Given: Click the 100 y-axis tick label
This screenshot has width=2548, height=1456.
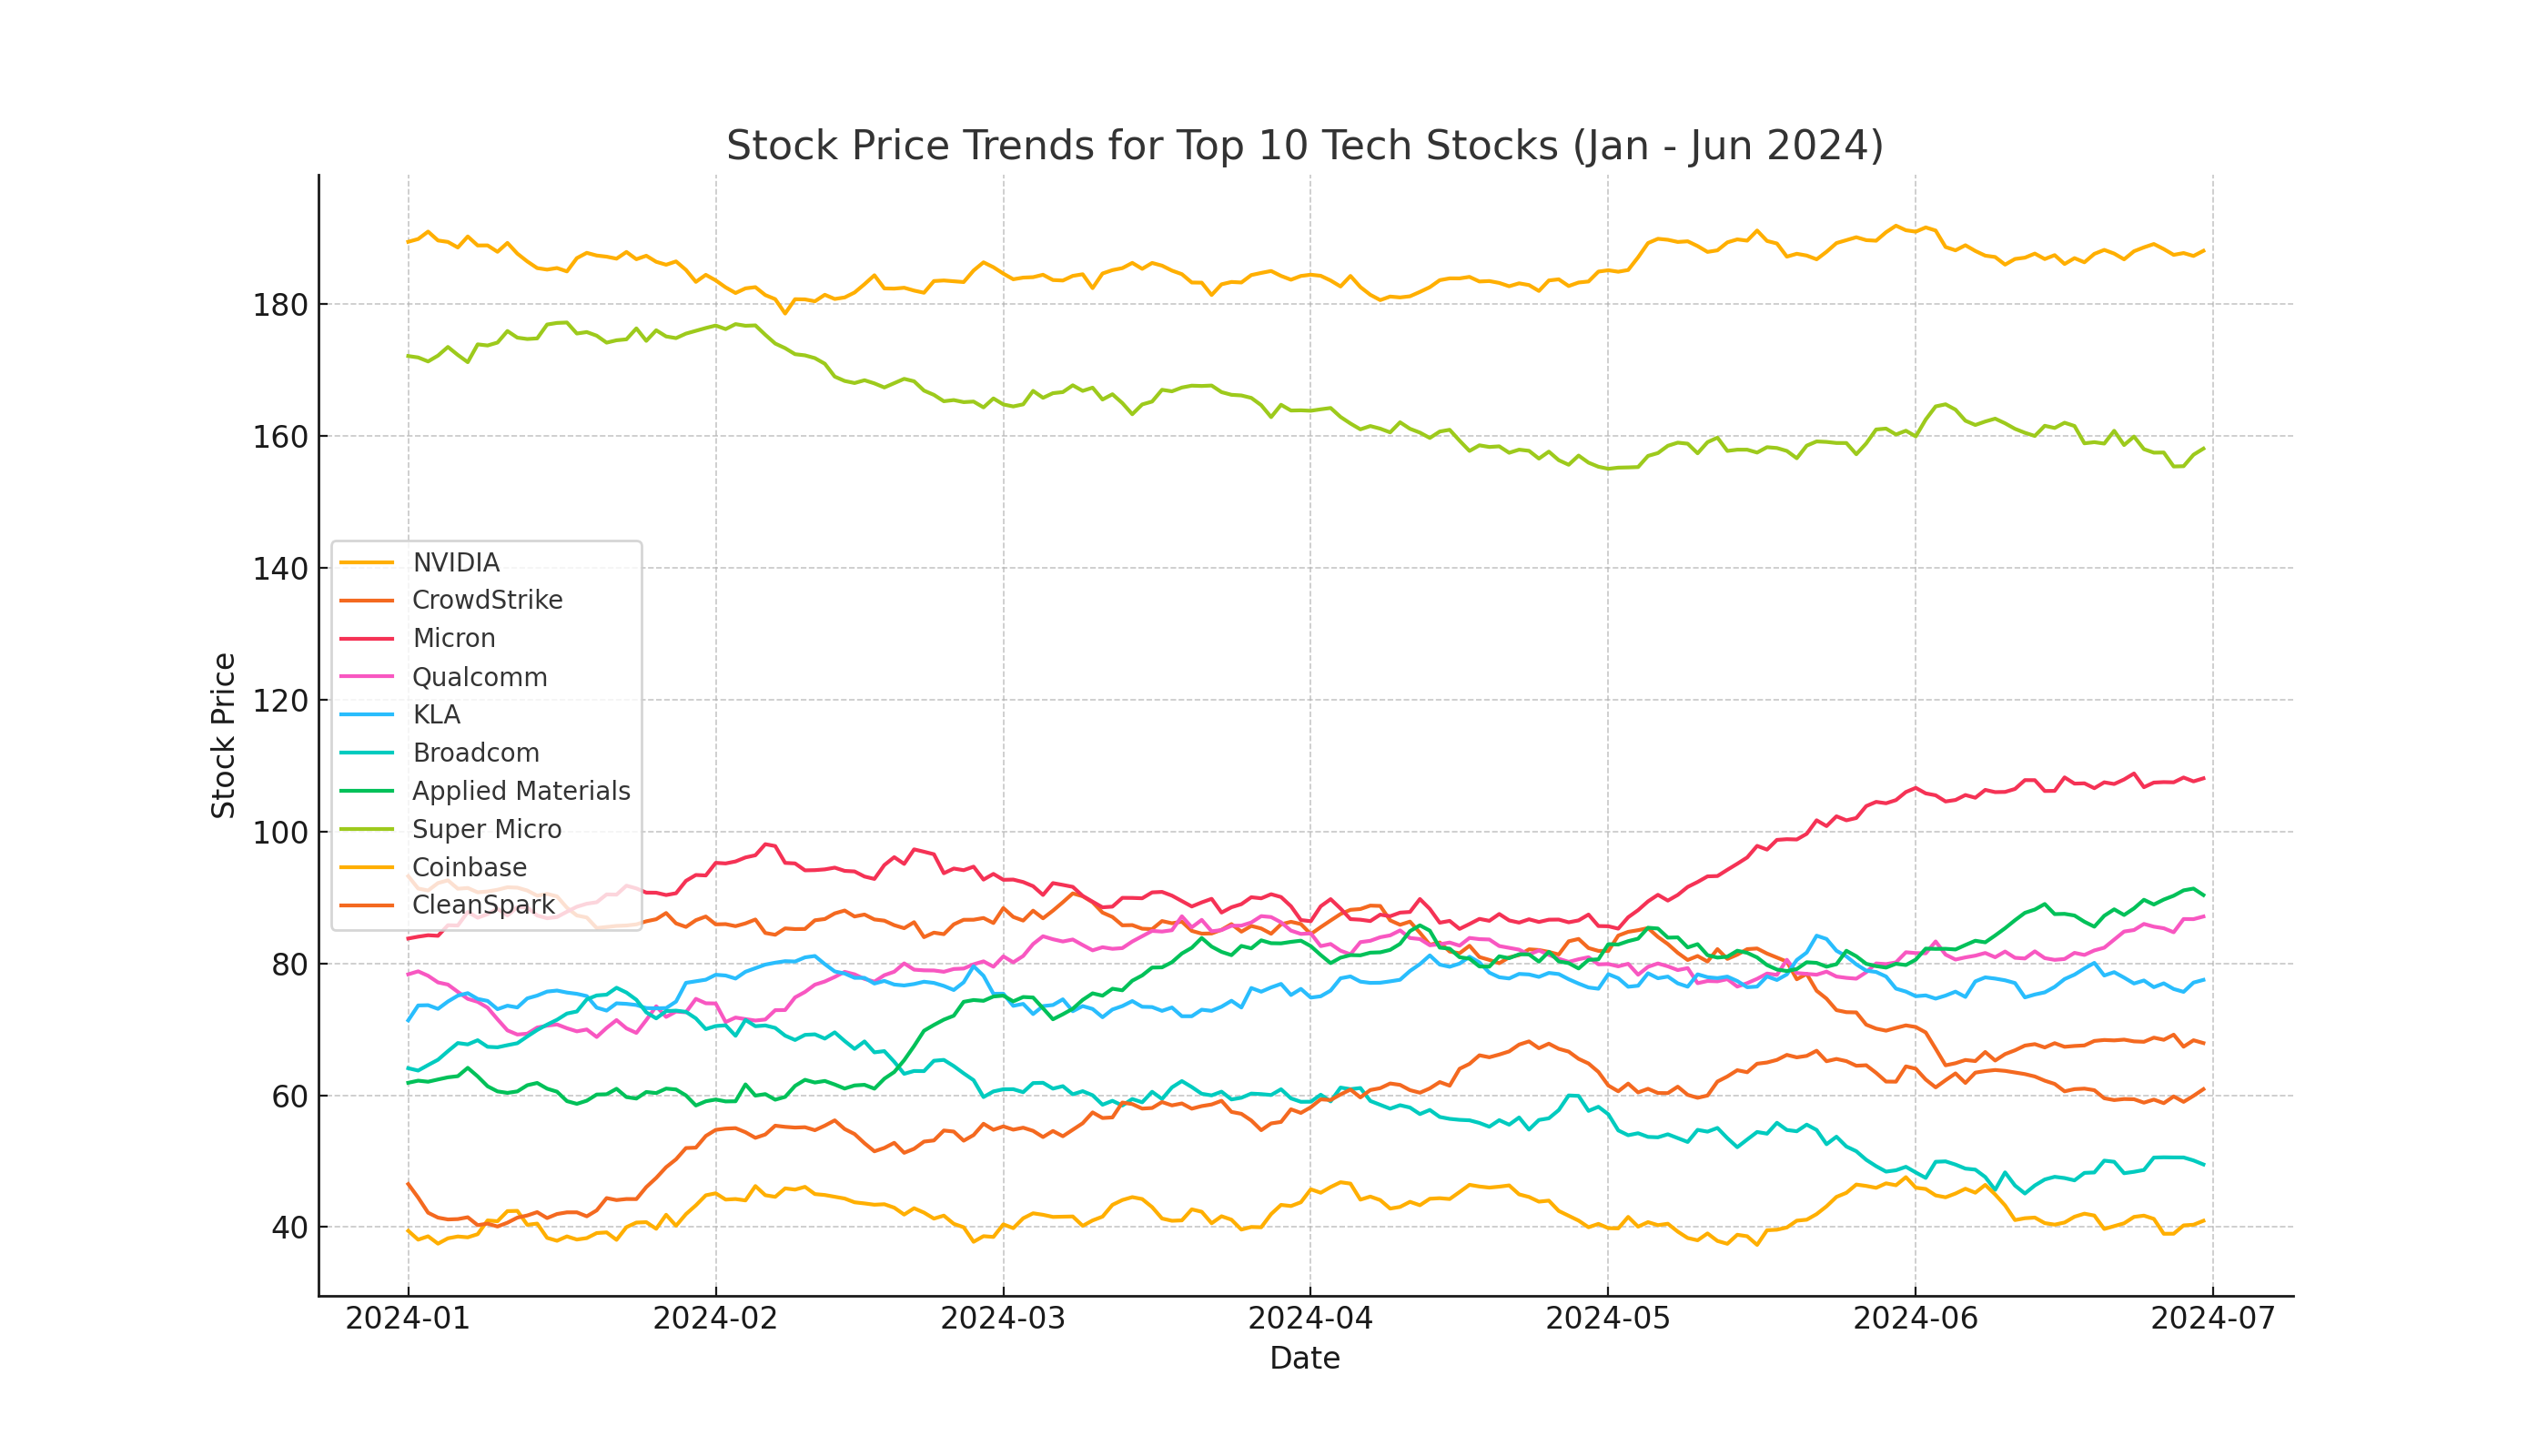Looking at the screenshot, I should (x=280, y=833).
